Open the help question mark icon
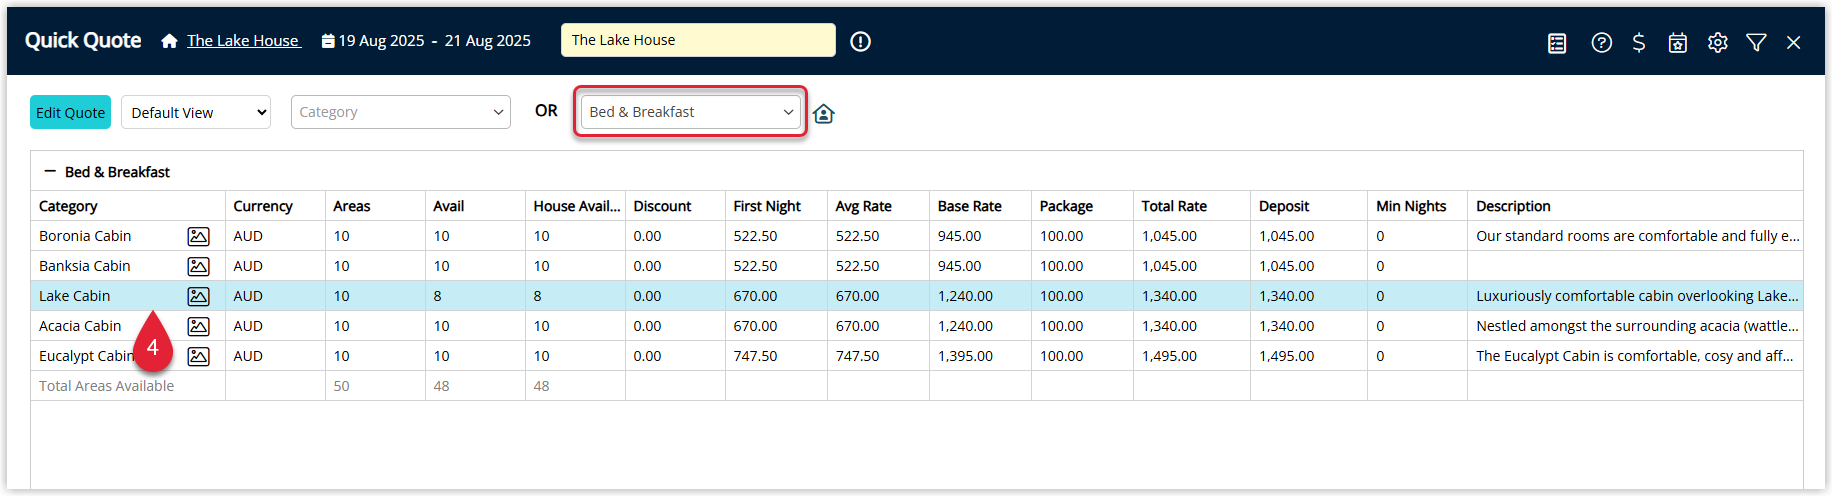The width and height of the screenshot is (1833, 497). tap(1602, 42)
